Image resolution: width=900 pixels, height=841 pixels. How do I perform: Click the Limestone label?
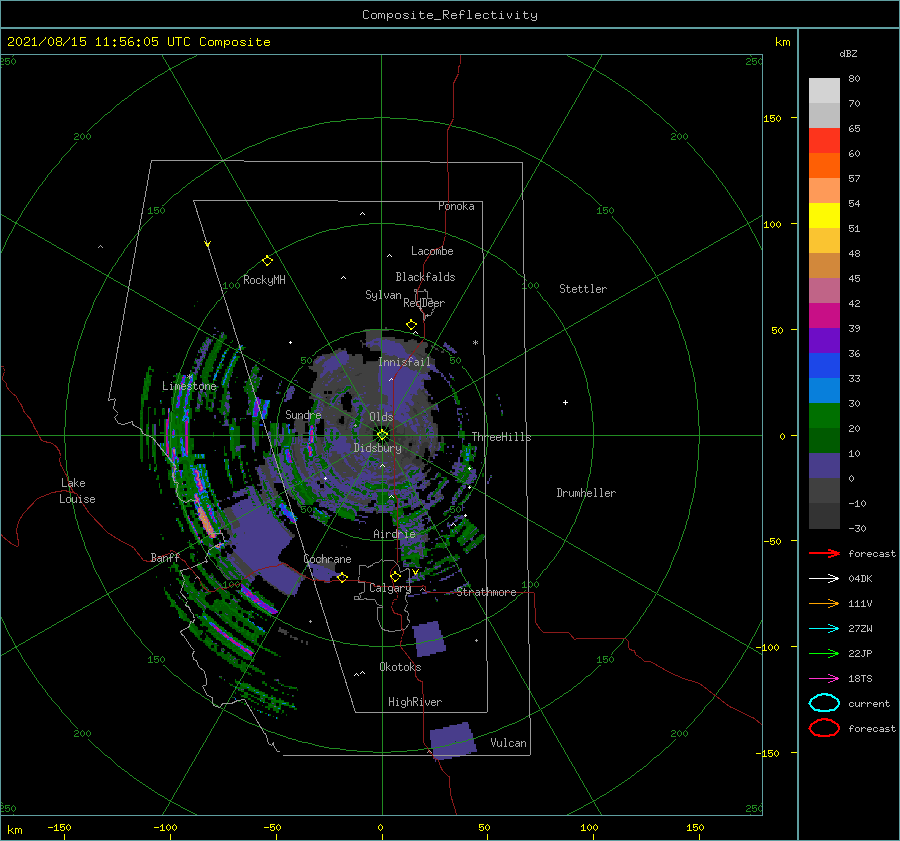[189, 386]
